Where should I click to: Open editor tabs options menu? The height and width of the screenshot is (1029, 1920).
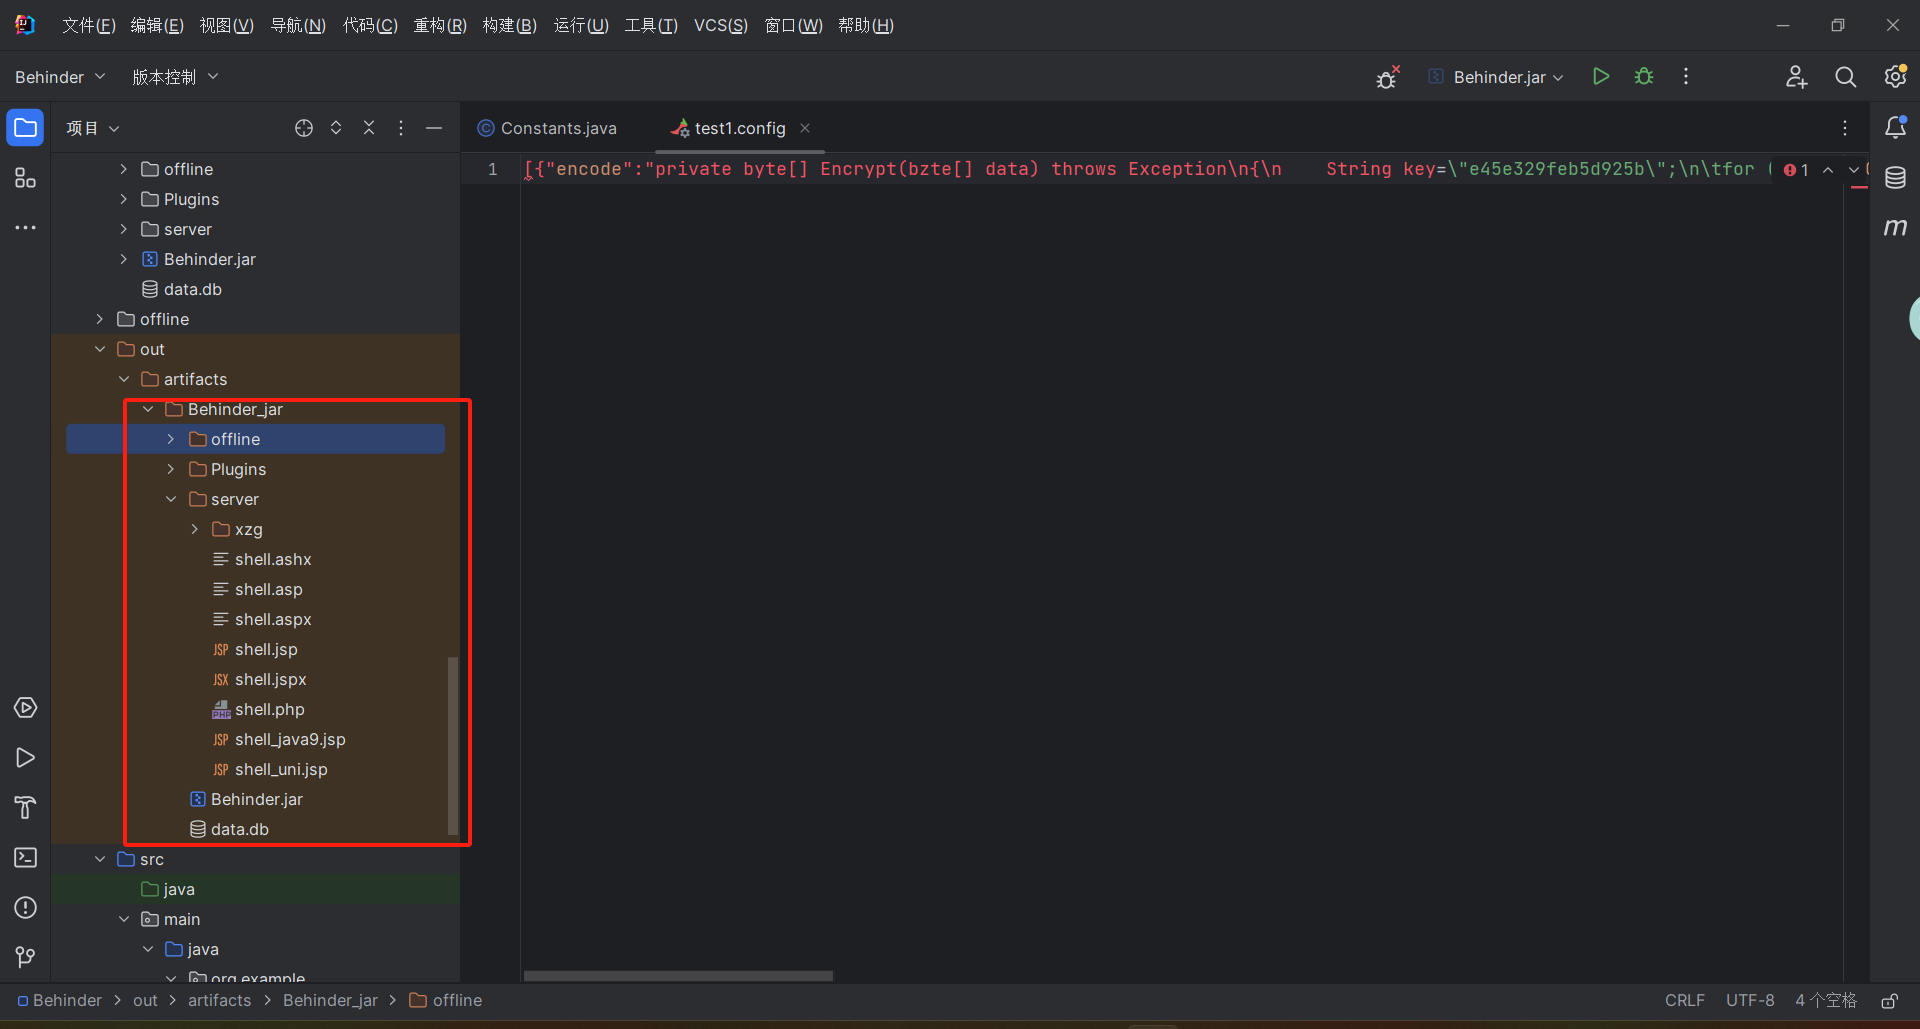point(1845,128)
